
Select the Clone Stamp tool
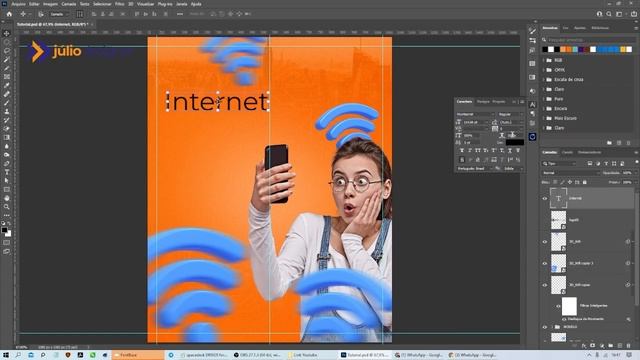click(x=7, y=111)
